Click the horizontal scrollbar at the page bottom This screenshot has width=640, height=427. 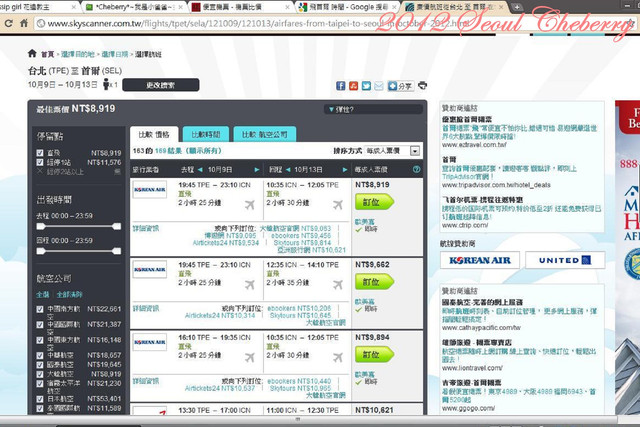[308, 419]
